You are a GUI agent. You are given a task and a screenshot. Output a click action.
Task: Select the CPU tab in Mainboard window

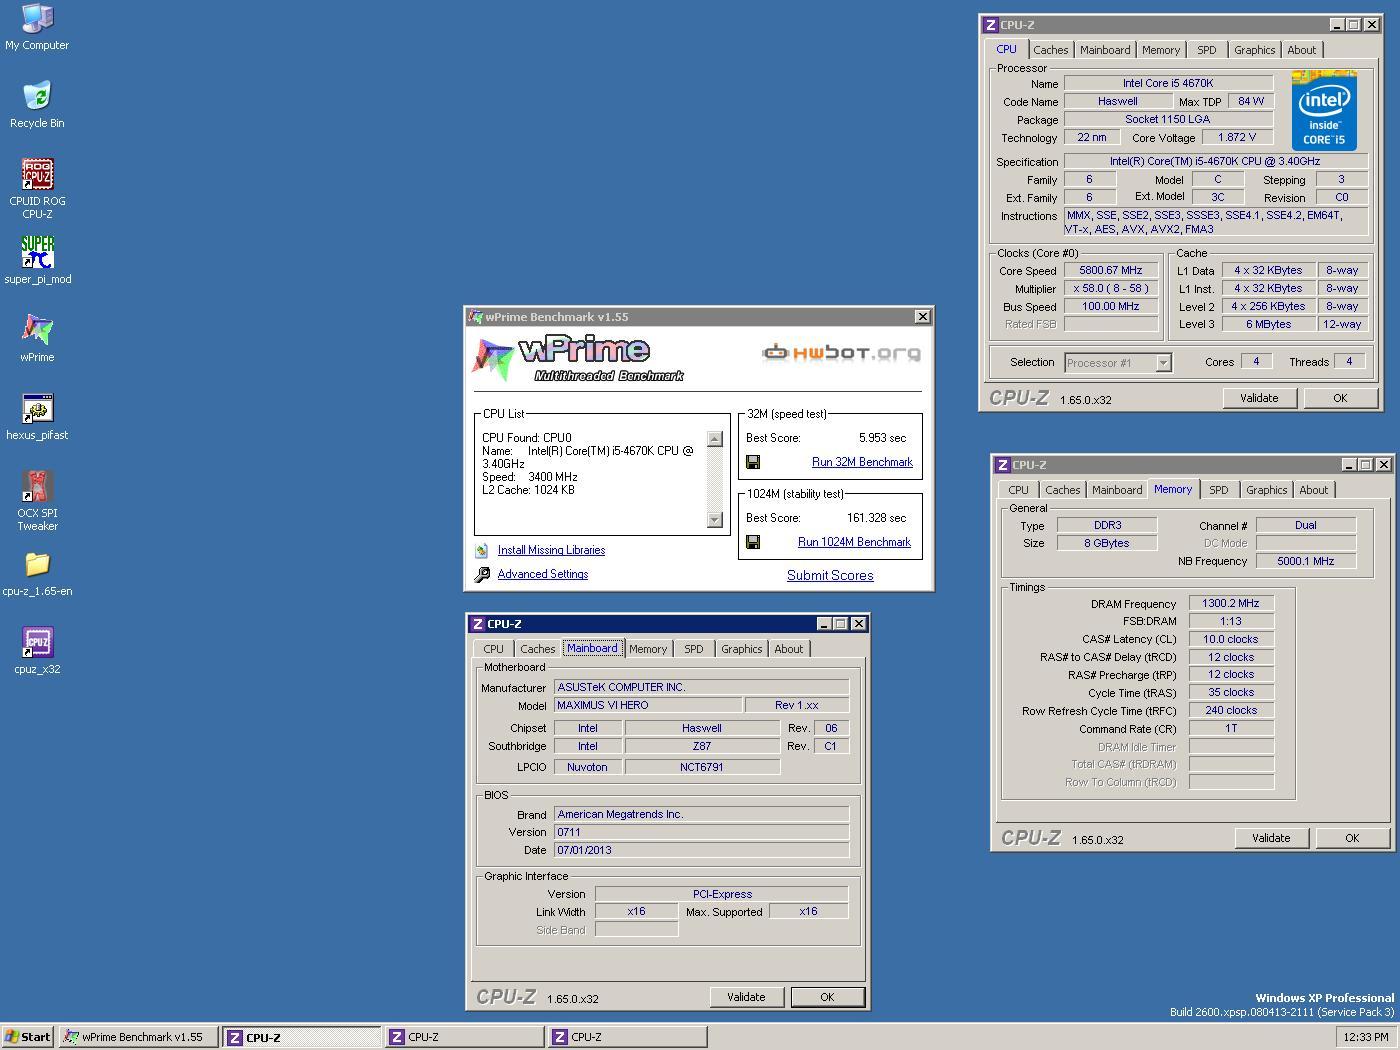494,649
